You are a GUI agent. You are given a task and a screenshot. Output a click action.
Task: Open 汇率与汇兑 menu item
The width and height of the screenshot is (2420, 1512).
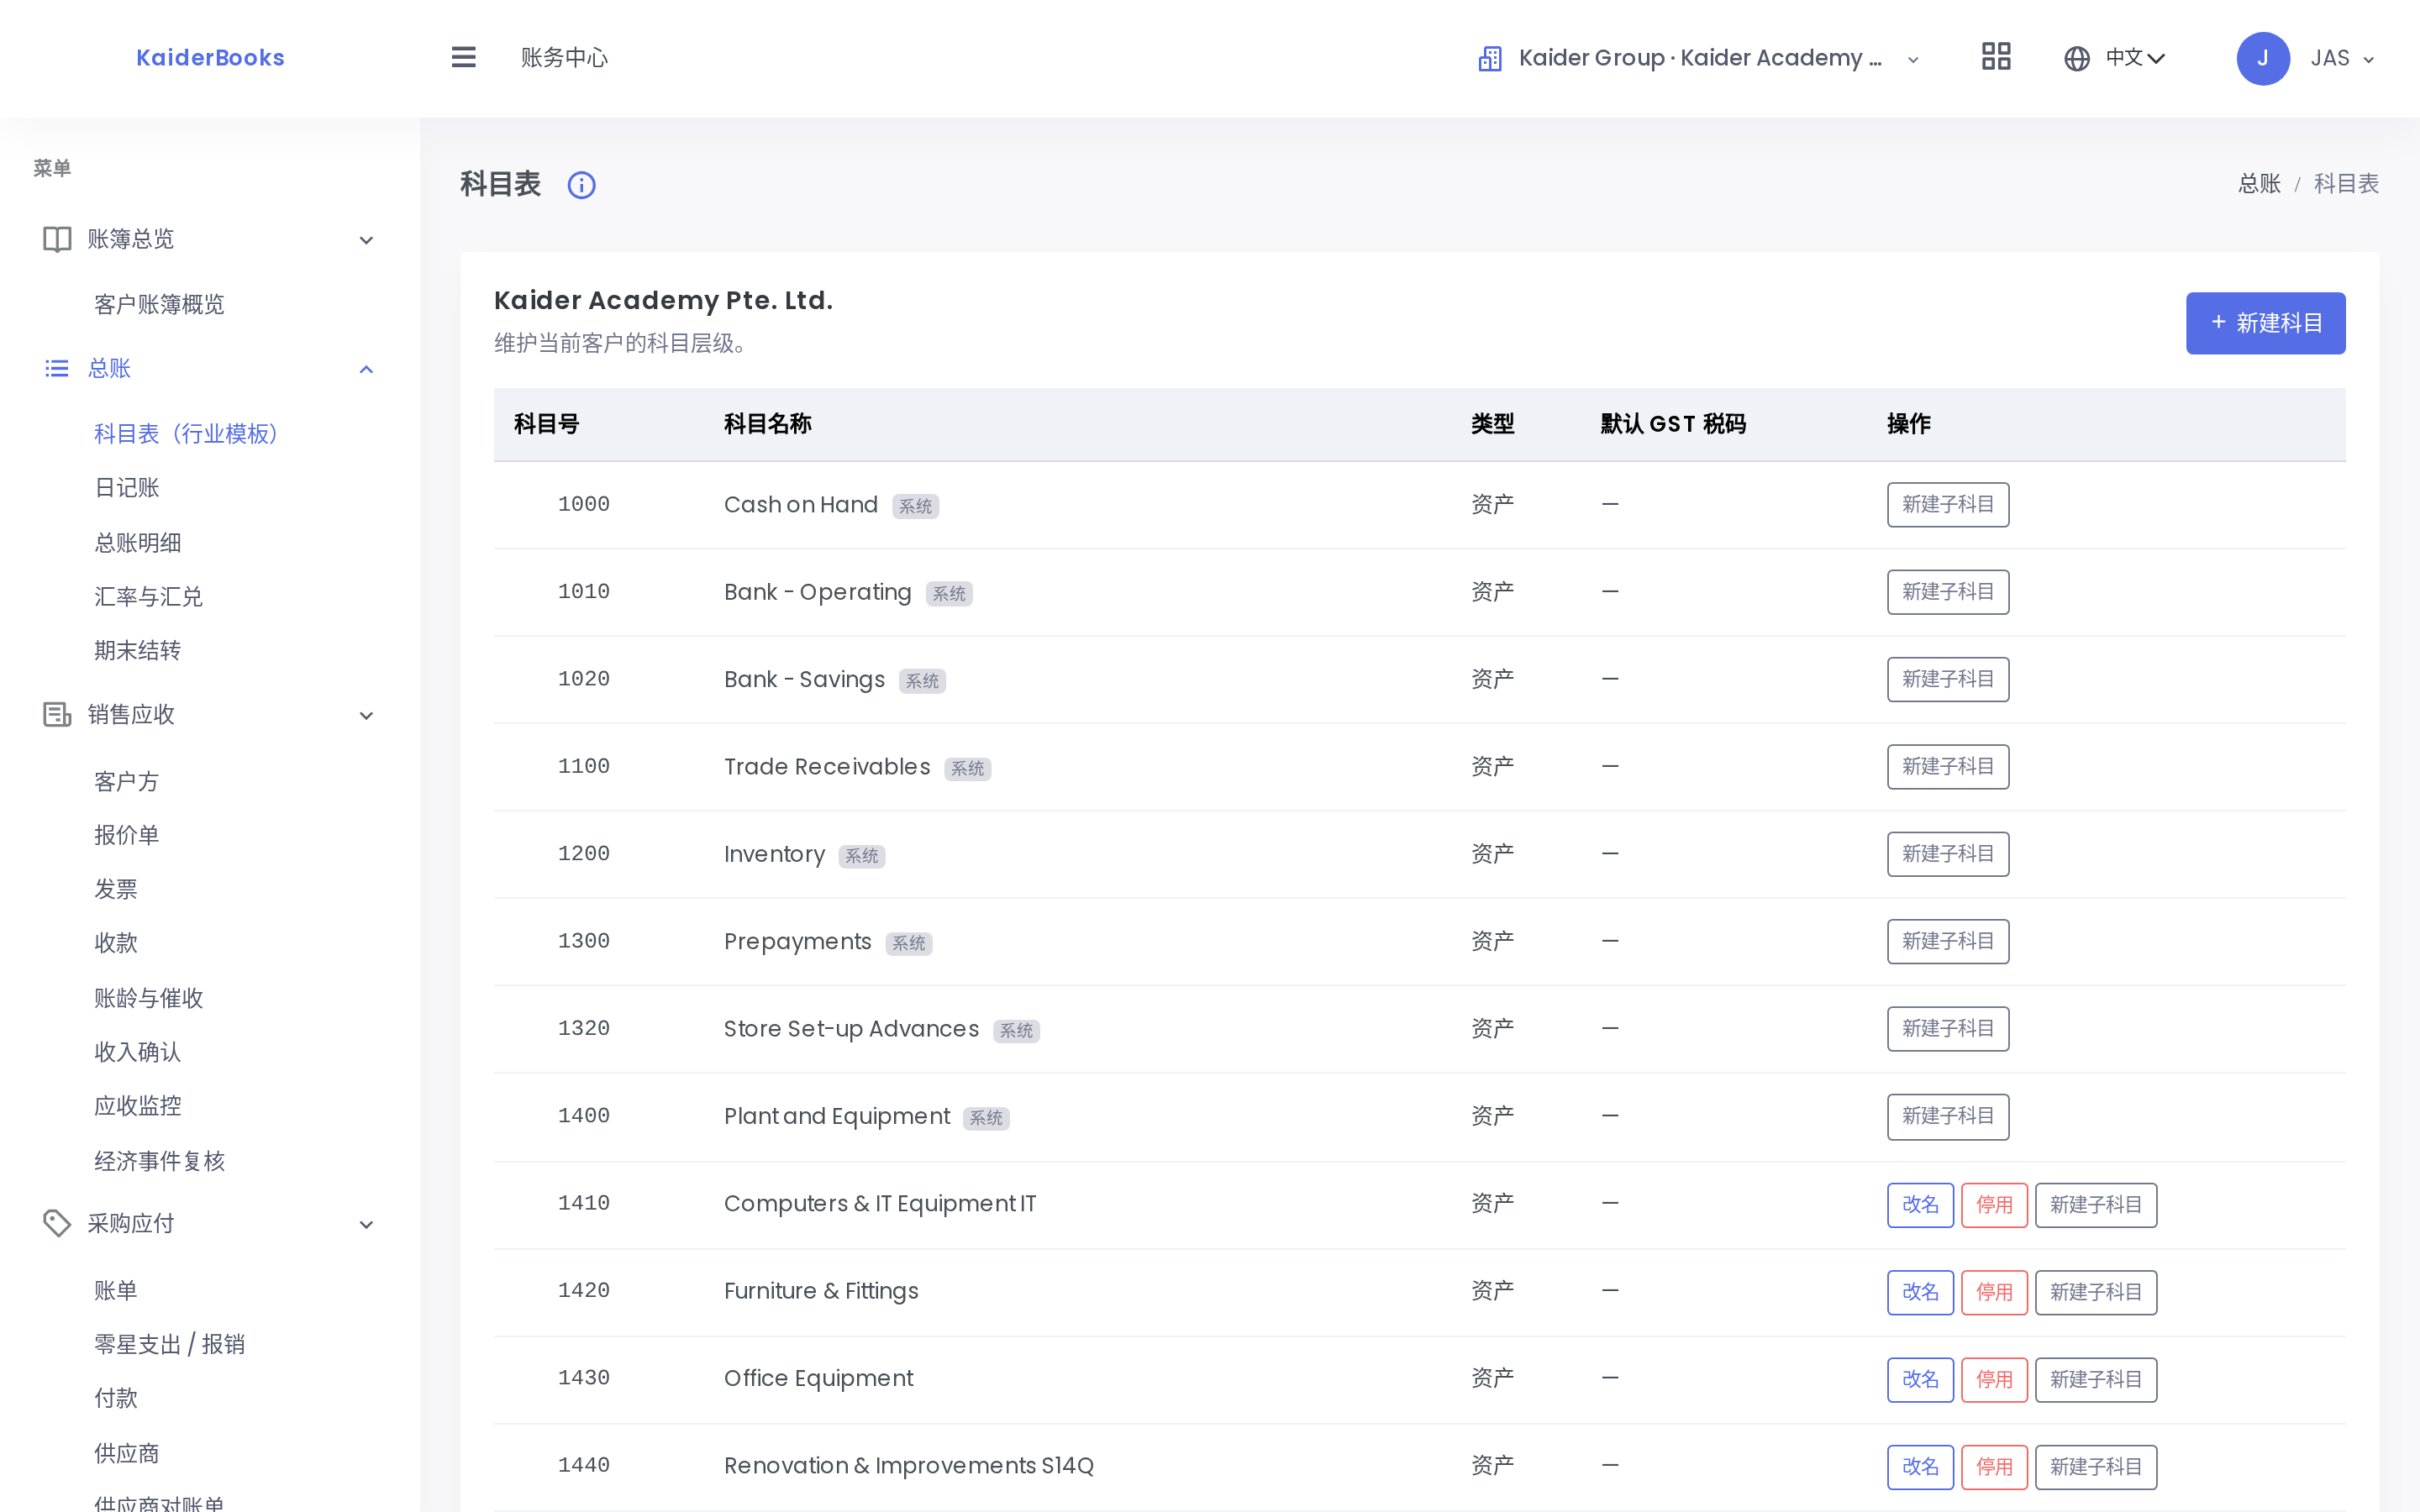[x=148, y=597]
